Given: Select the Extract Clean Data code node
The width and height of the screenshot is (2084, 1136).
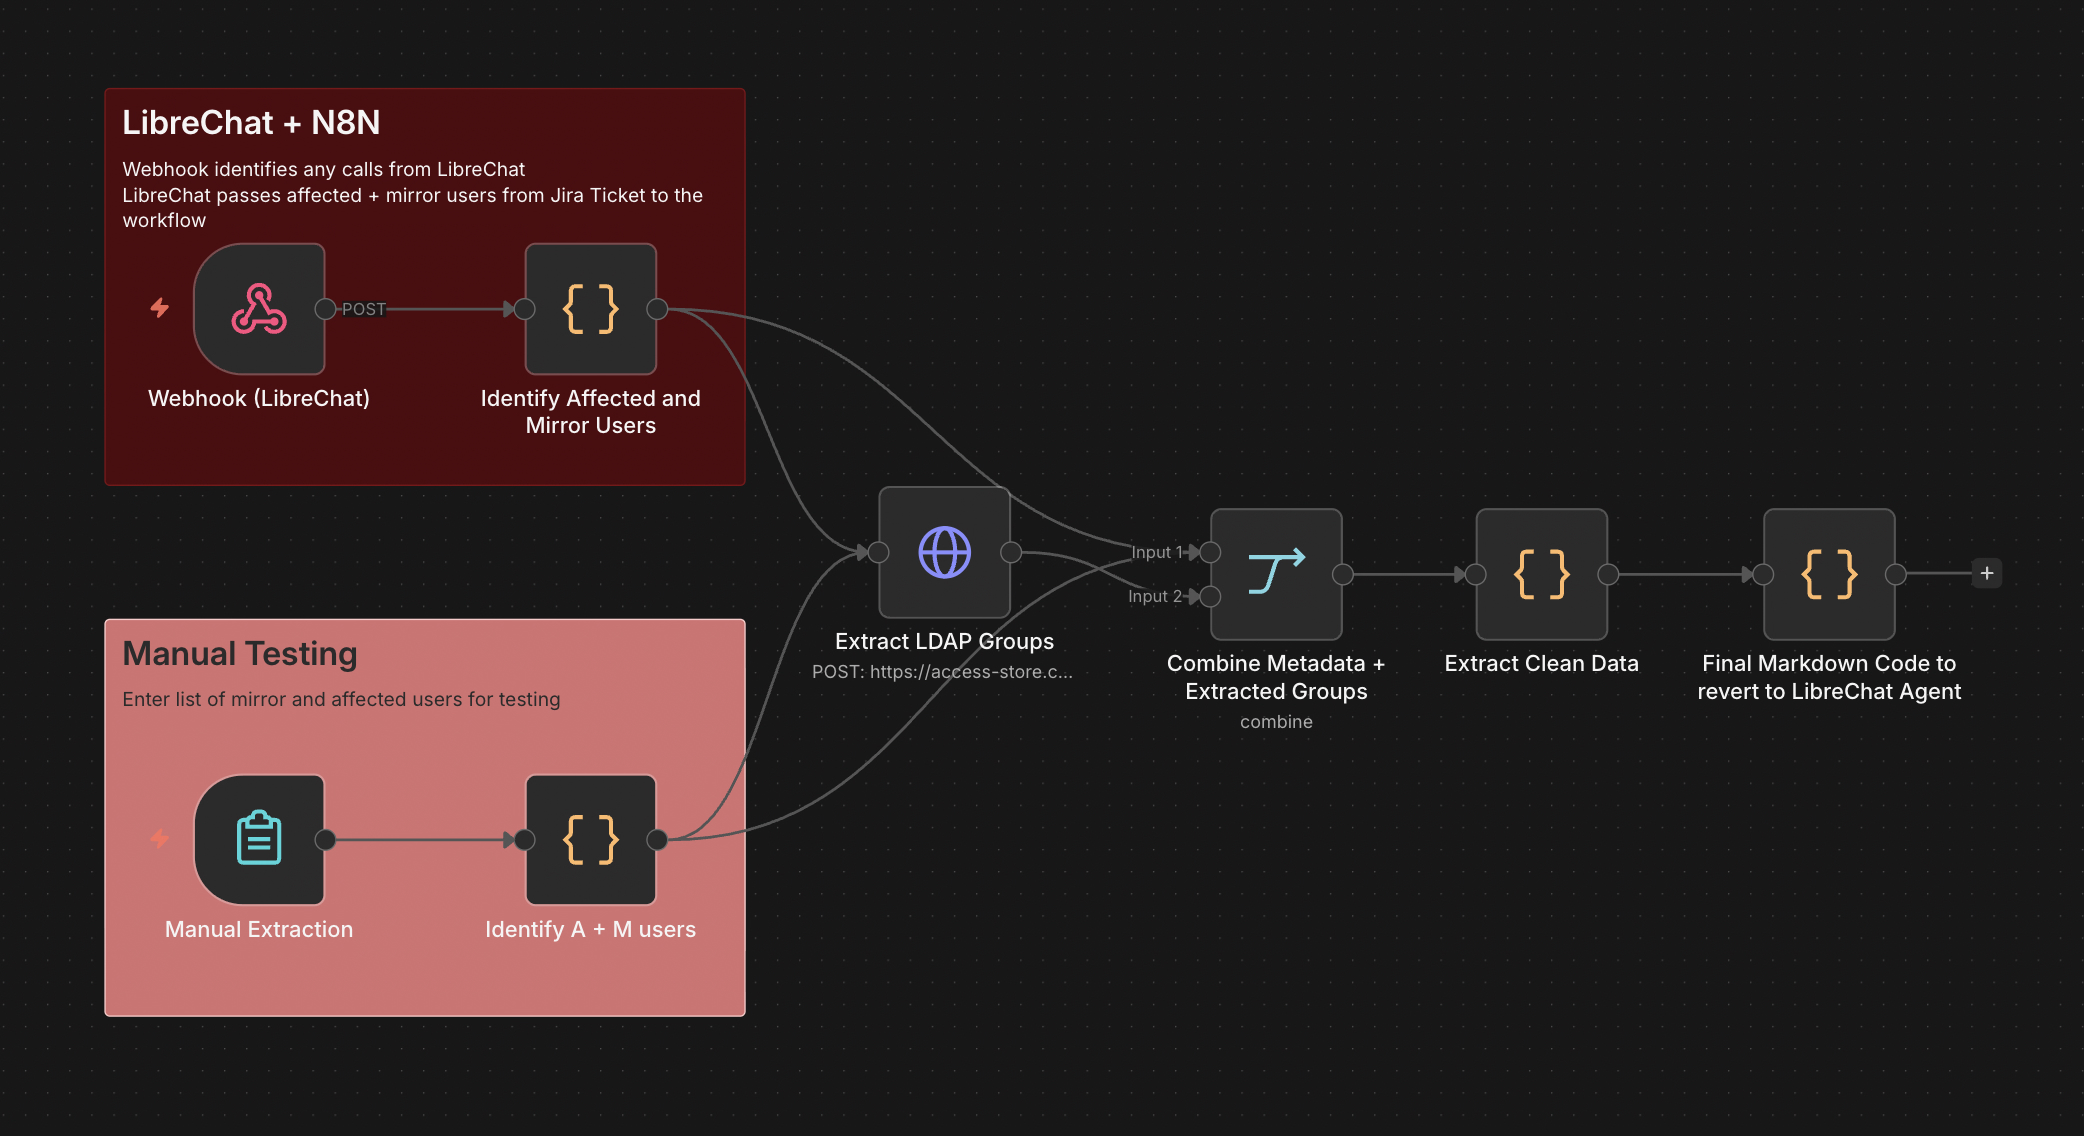Looking at the screenshot, I should 1542,574.
